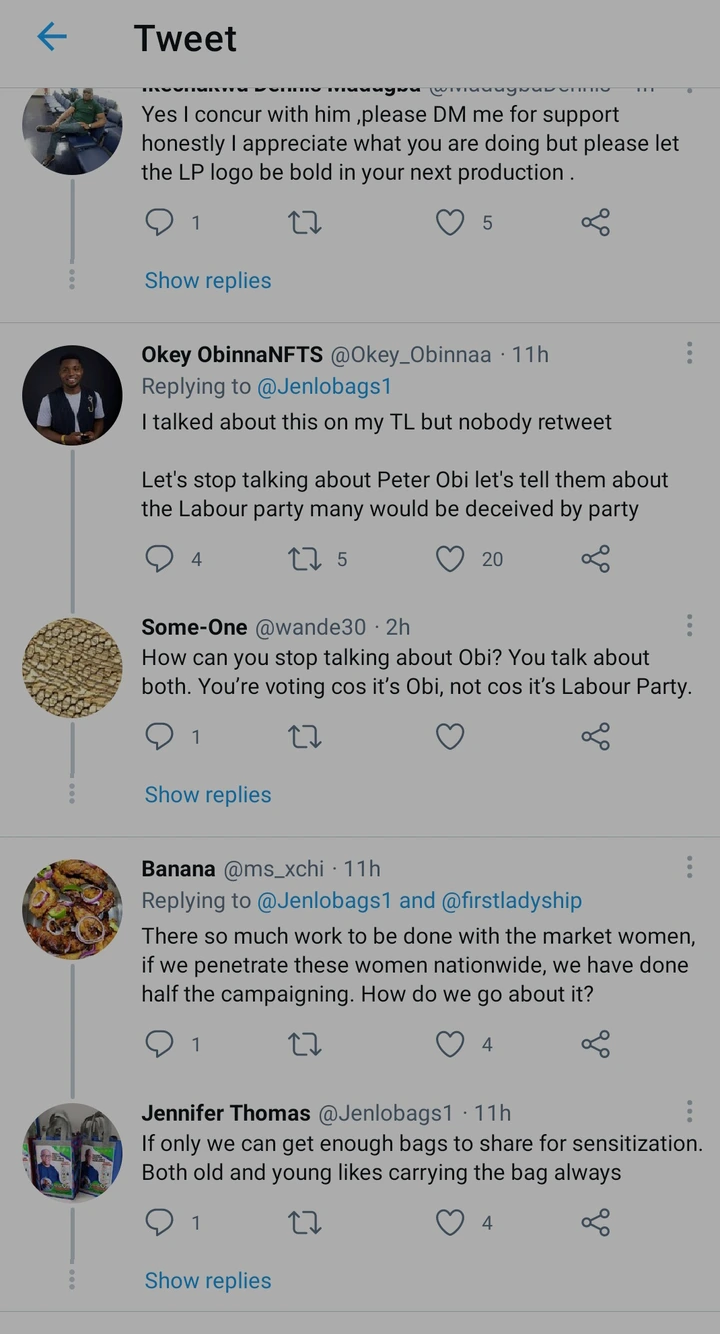Show replies under Some-One's tweet
720x1334 pixels.
(x=208, y=795)
